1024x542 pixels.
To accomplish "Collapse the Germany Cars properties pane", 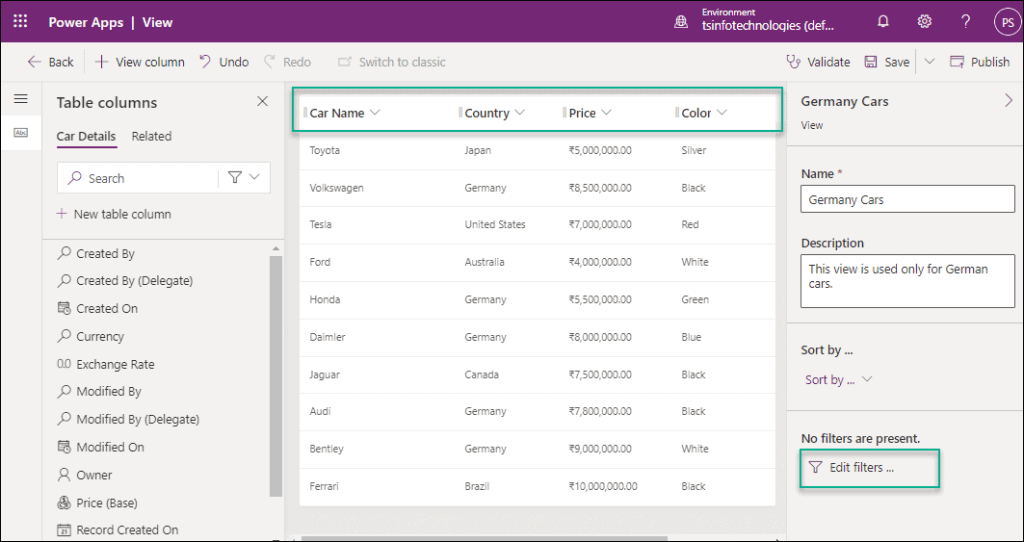I will click(1008, 101).
